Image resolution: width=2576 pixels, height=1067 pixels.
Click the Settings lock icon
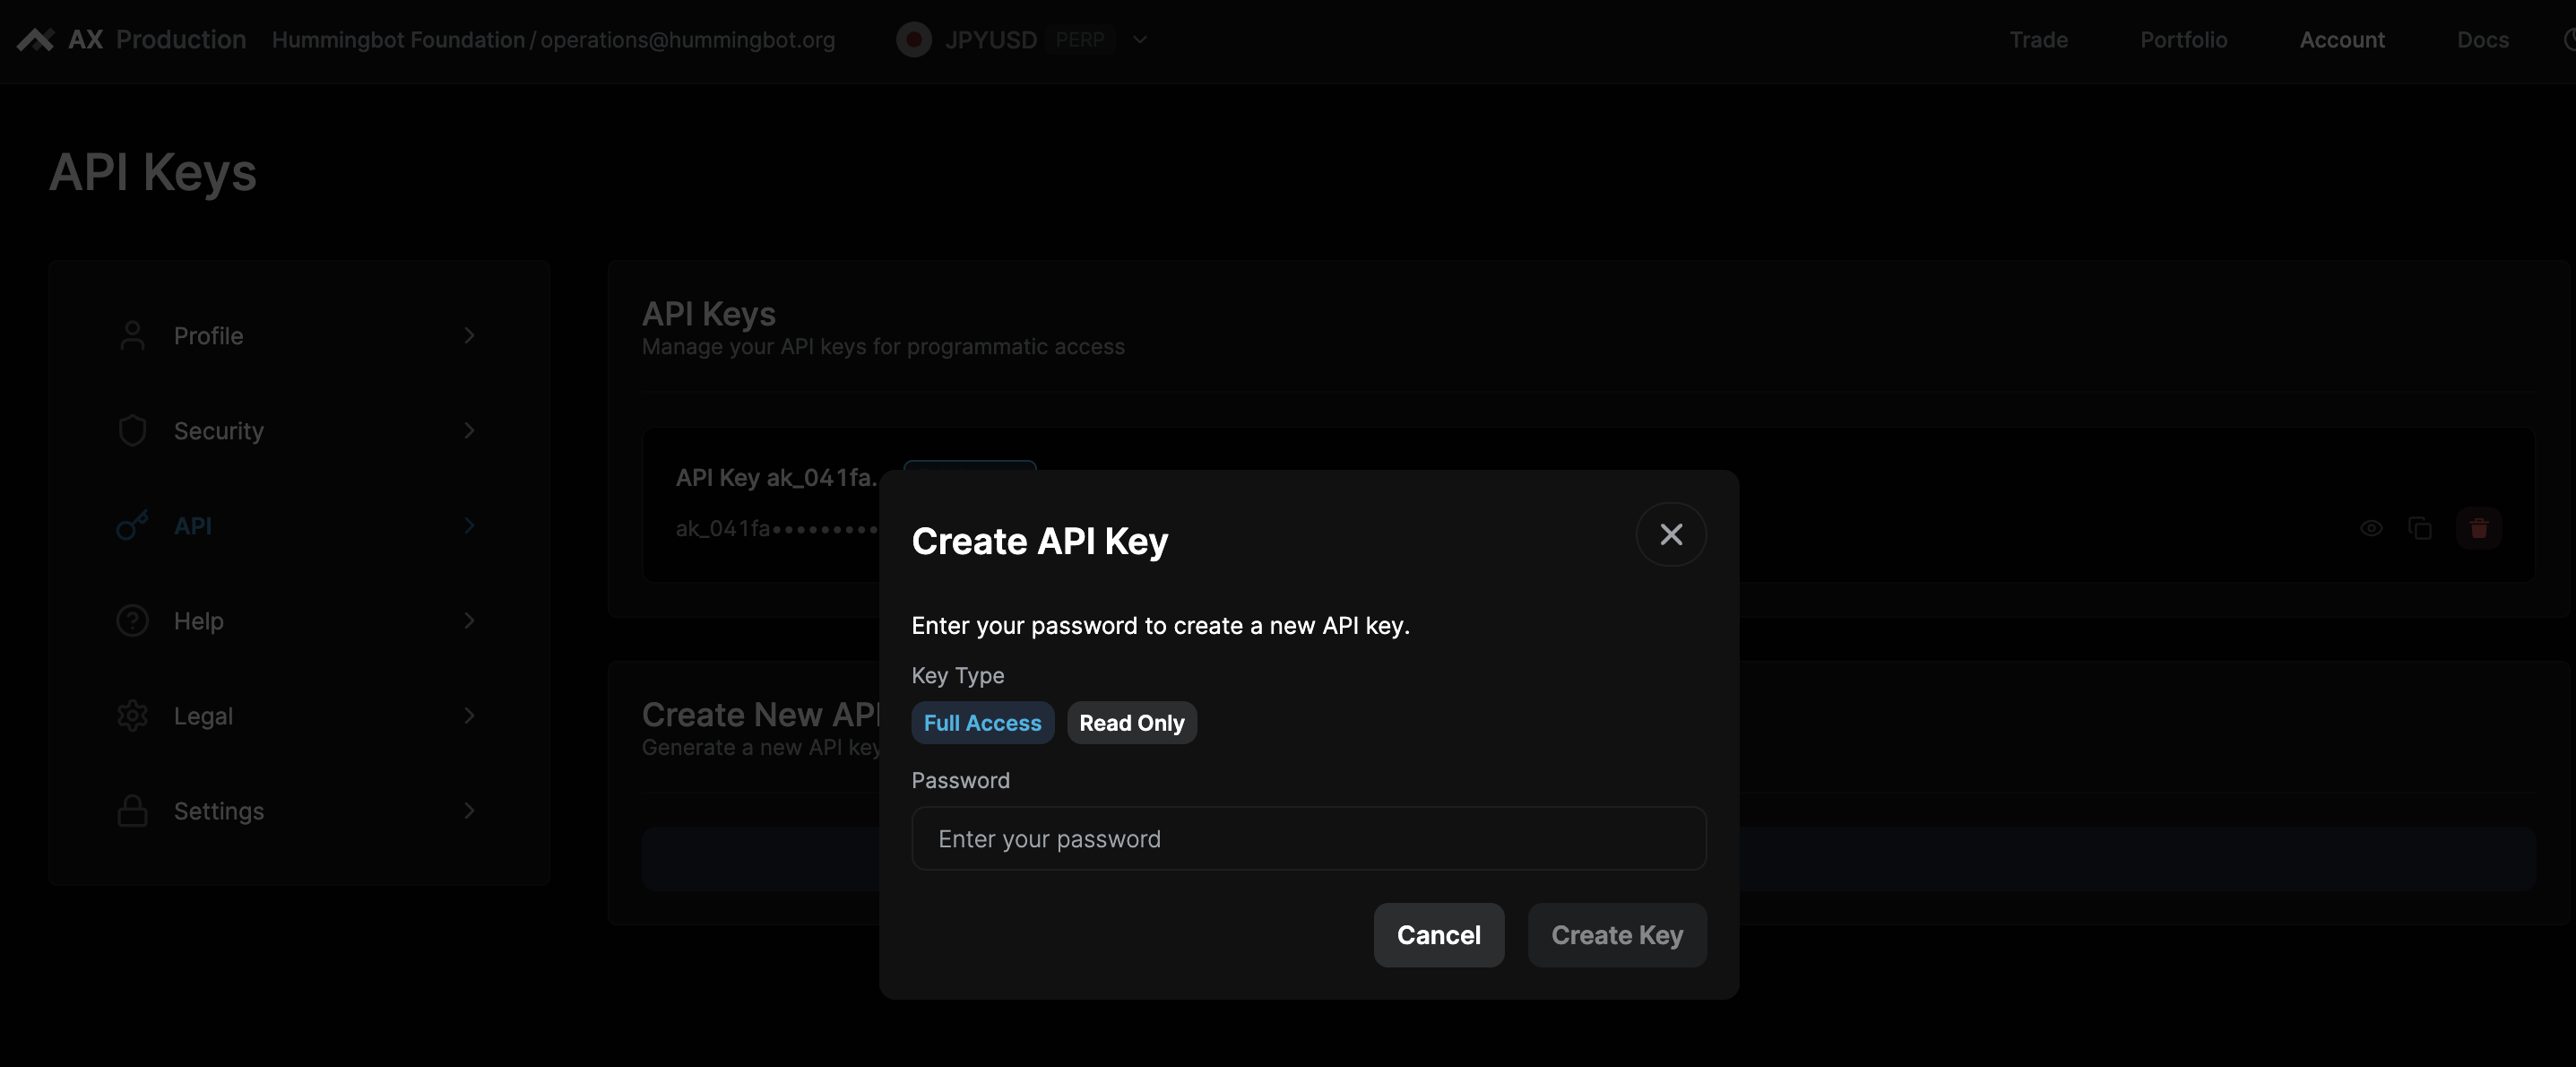[x=132, y=811]
